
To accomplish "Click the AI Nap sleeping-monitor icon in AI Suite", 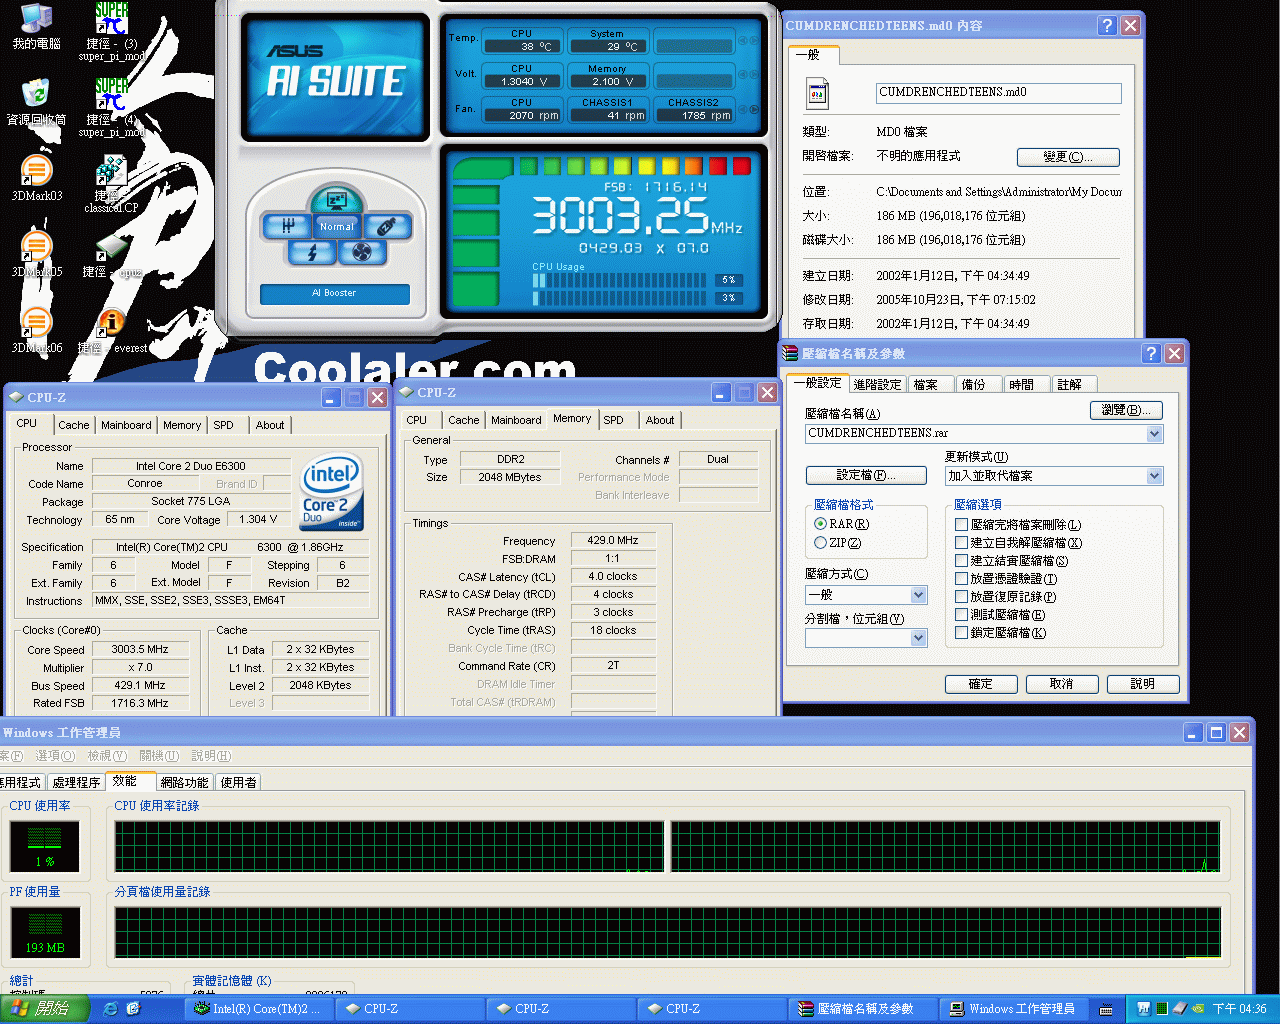I will coord(336,200).
